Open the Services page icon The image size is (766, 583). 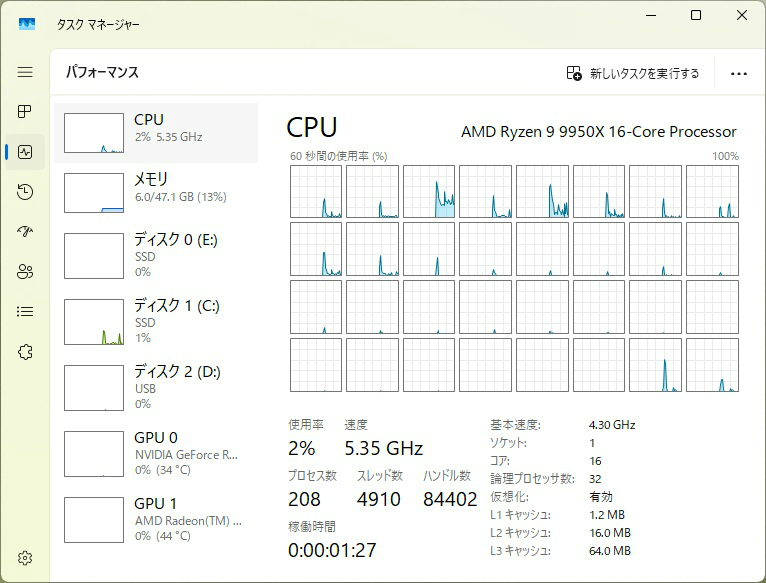click(x=25, y=351)
